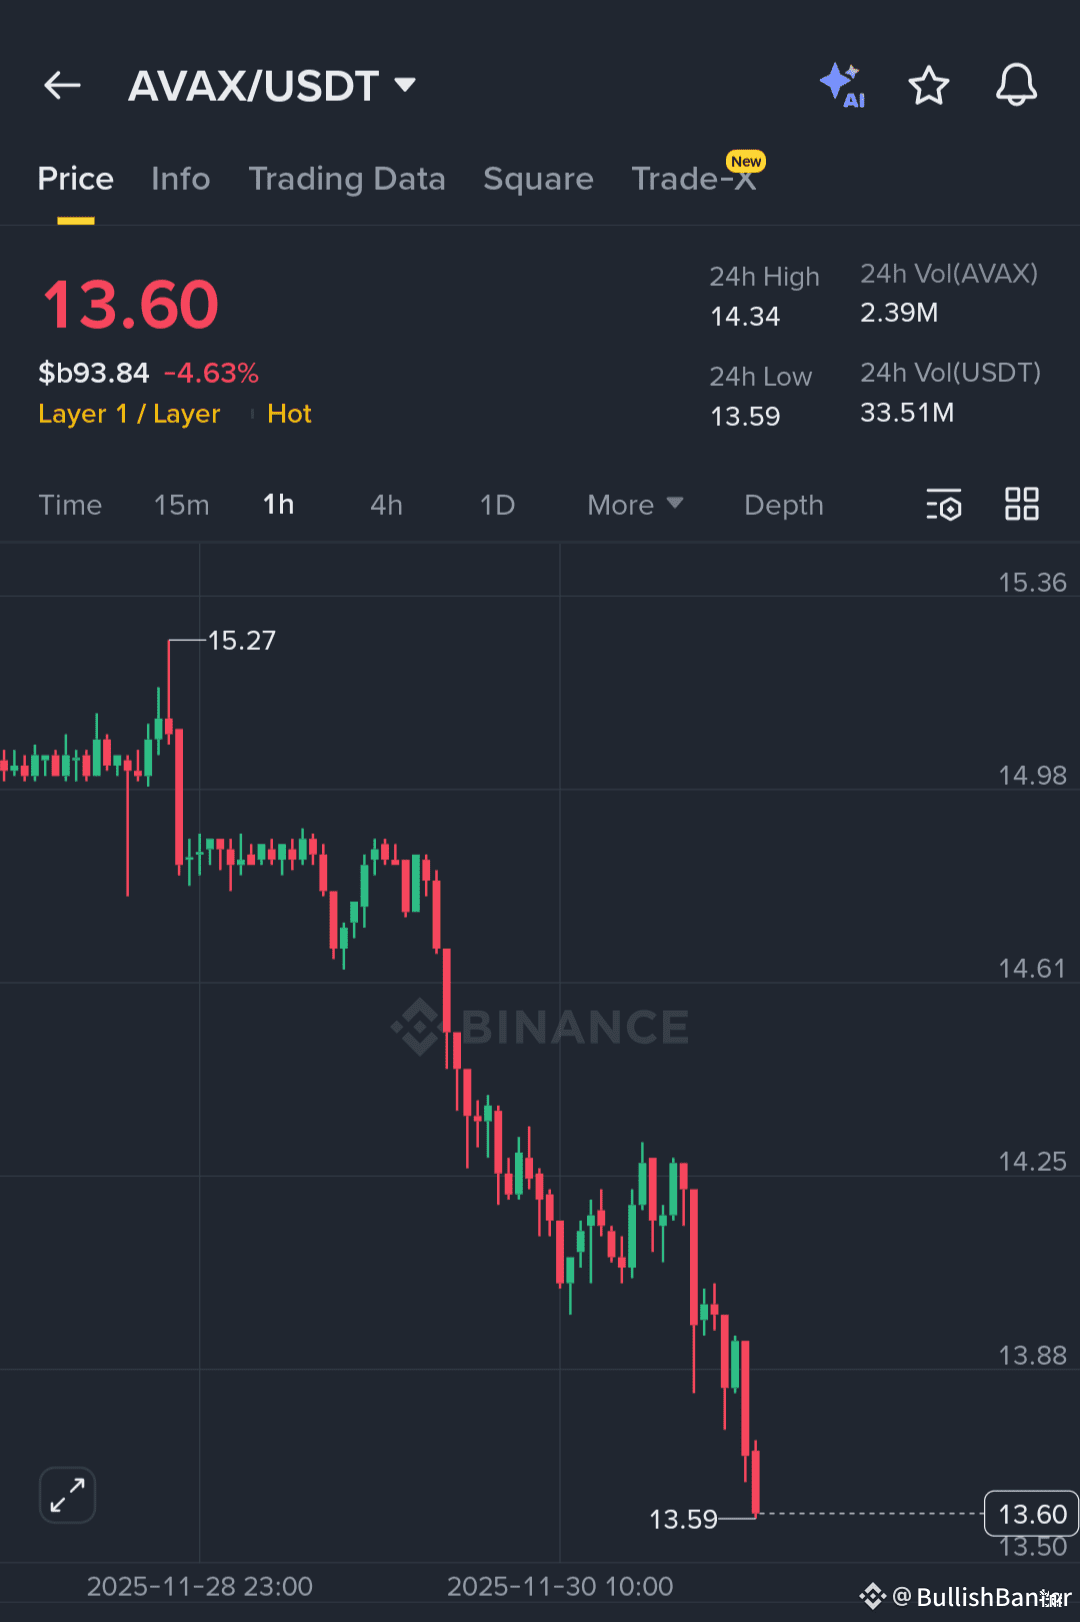Switch to the Trading Data tab
Screen dimensions: 1080x1622
pyautogui.click(x=347, y=178)
